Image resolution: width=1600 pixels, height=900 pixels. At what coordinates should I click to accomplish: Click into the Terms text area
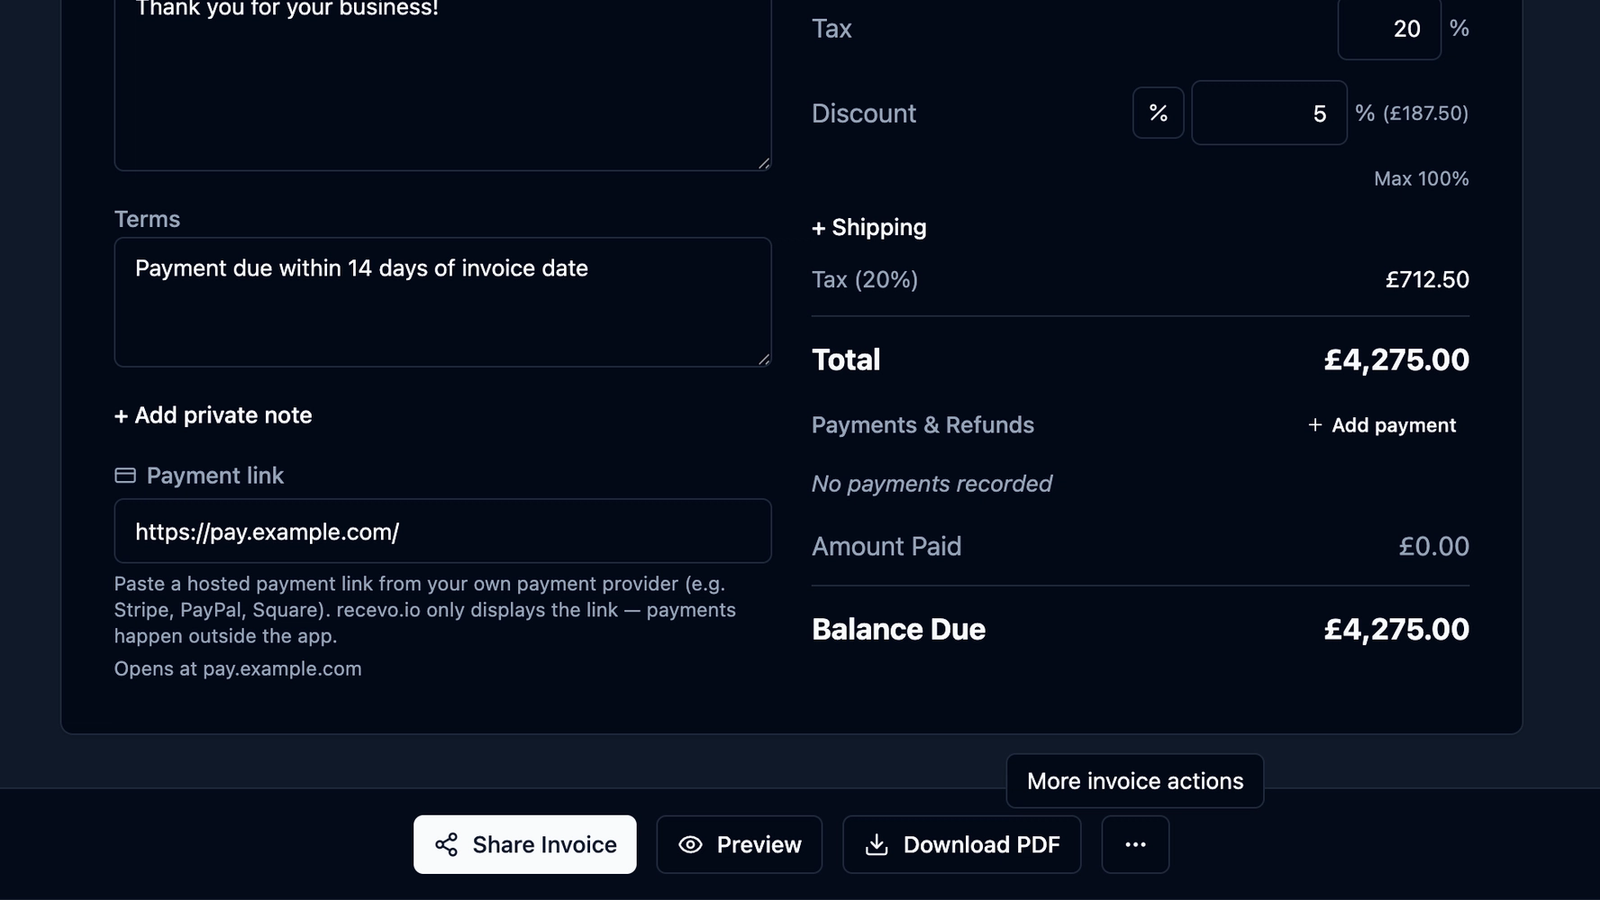tap(443, 302)
